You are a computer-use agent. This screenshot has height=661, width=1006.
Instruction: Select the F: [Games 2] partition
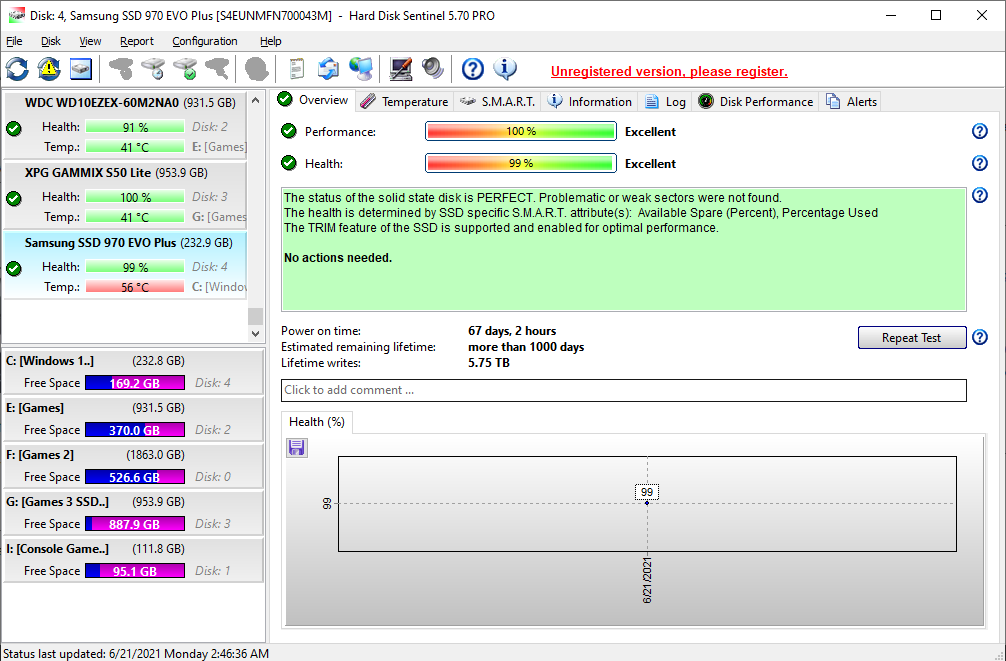tap(133, 465)
